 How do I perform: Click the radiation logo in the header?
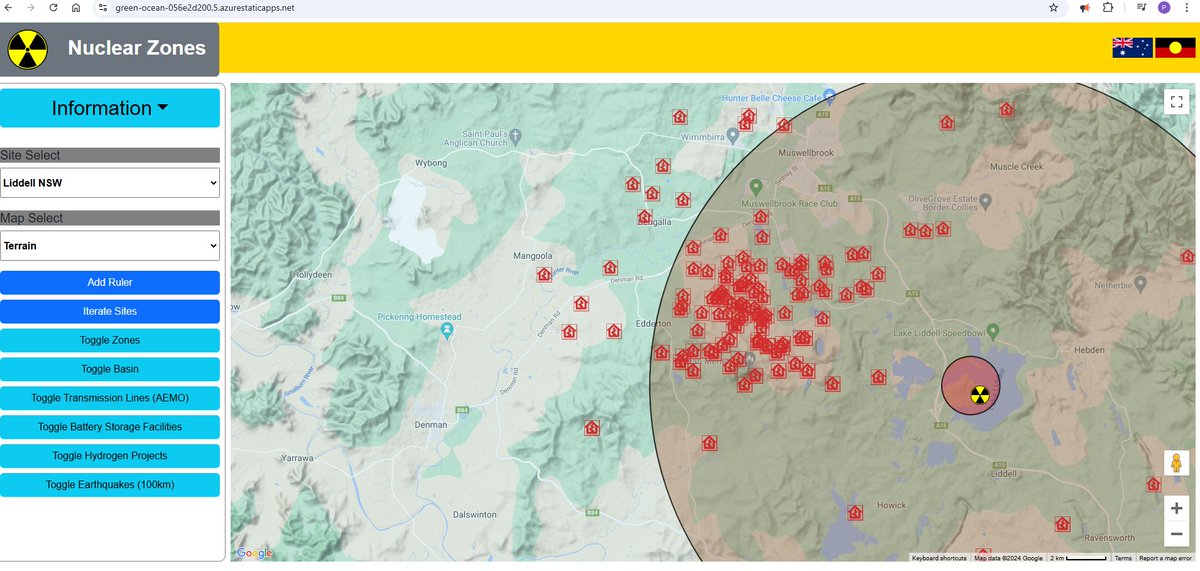28,49
